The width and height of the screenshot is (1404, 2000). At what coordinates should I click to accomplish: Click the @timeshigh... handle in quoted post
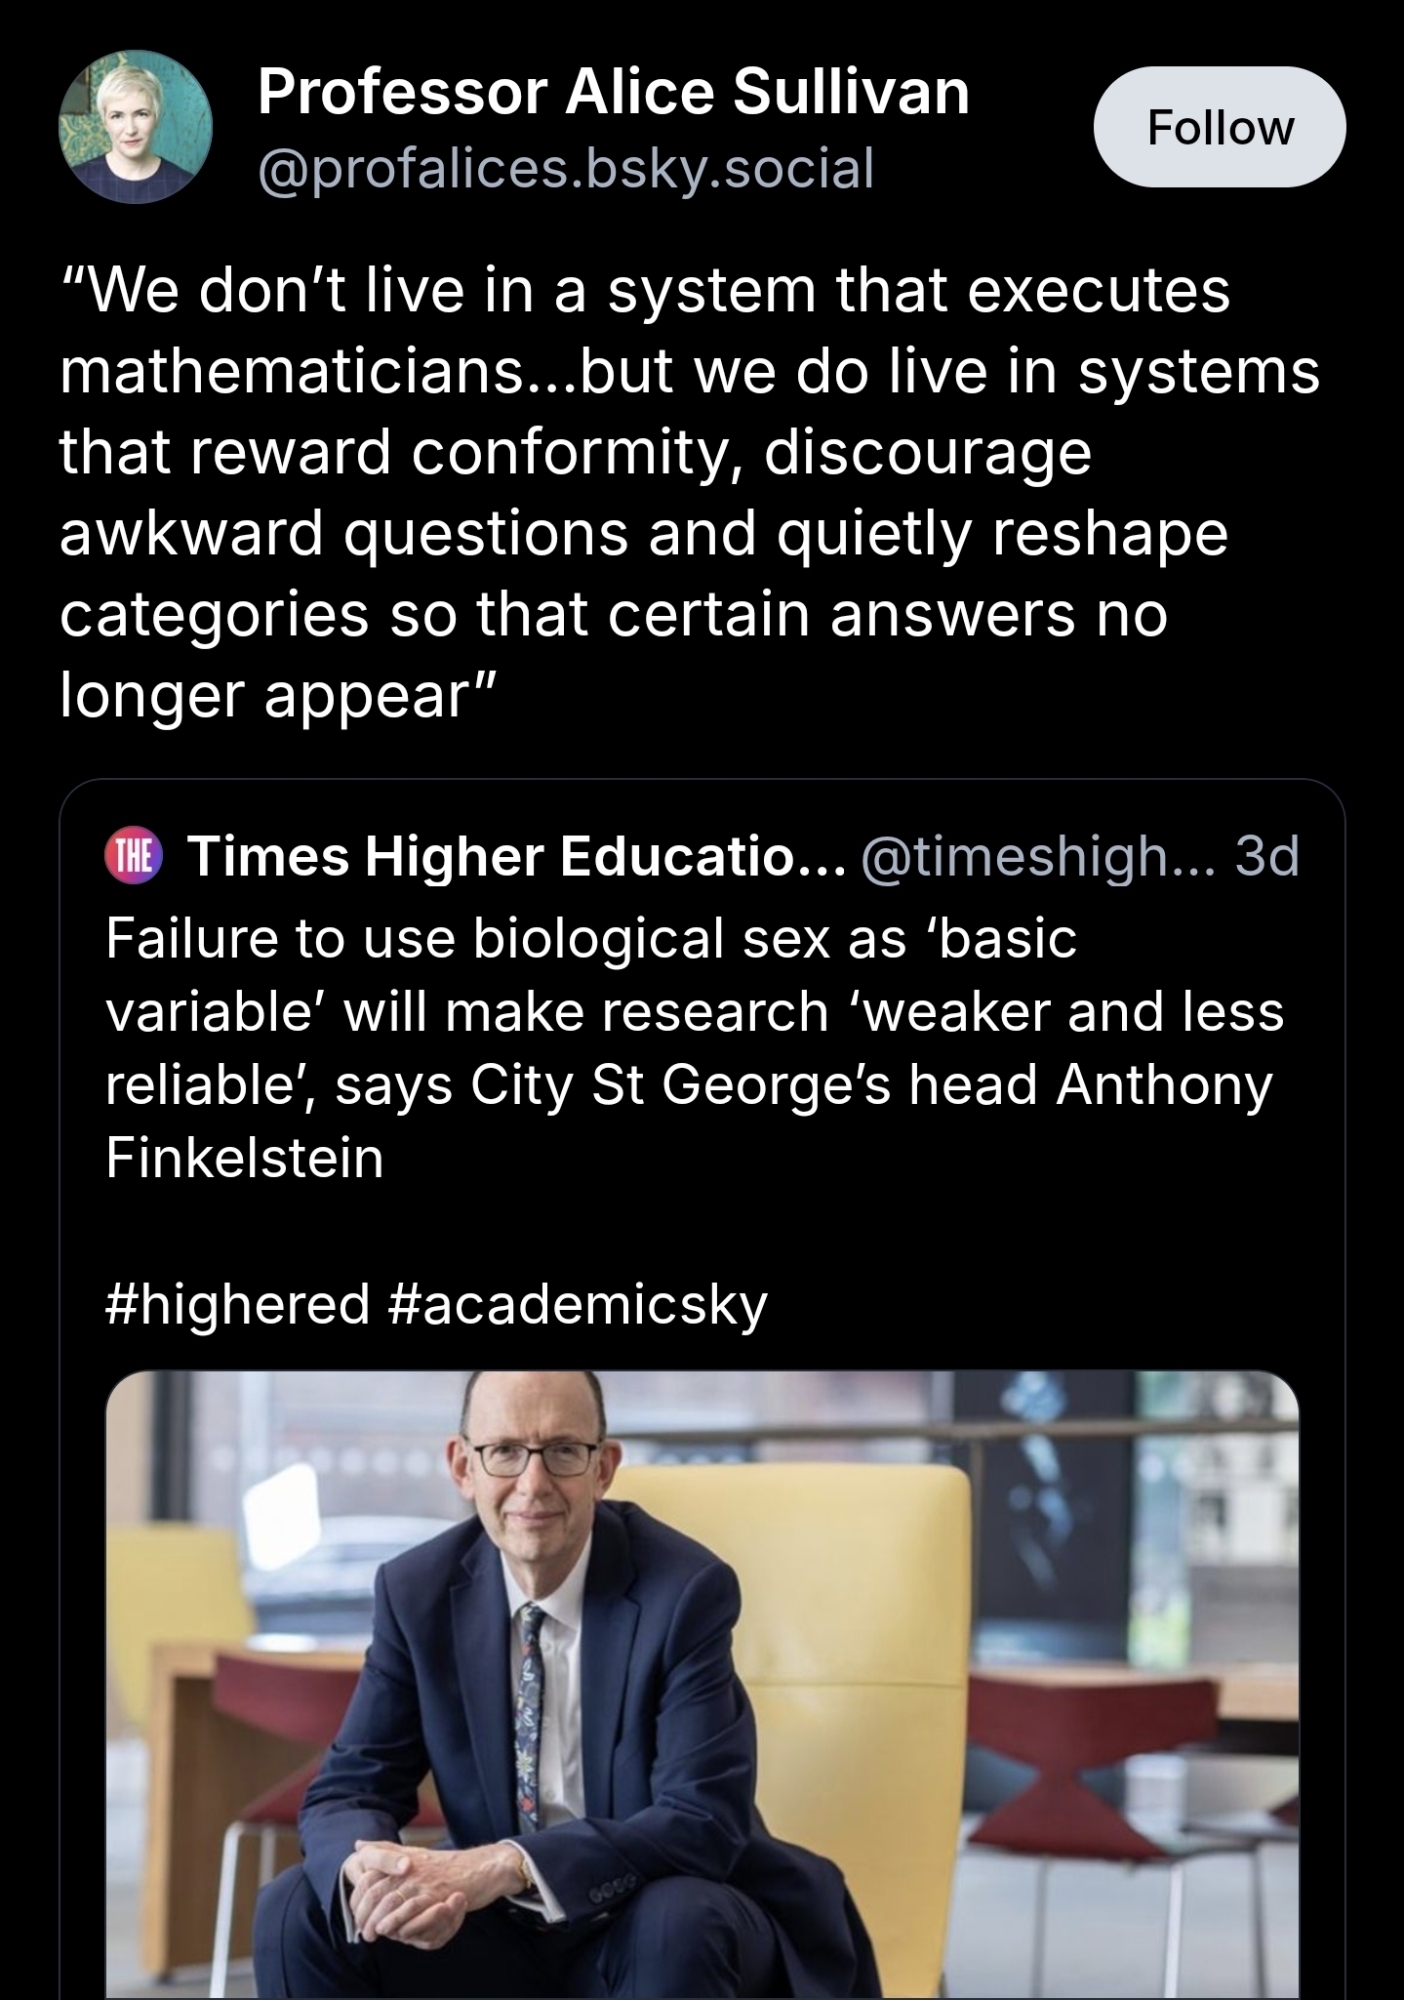1038,857
